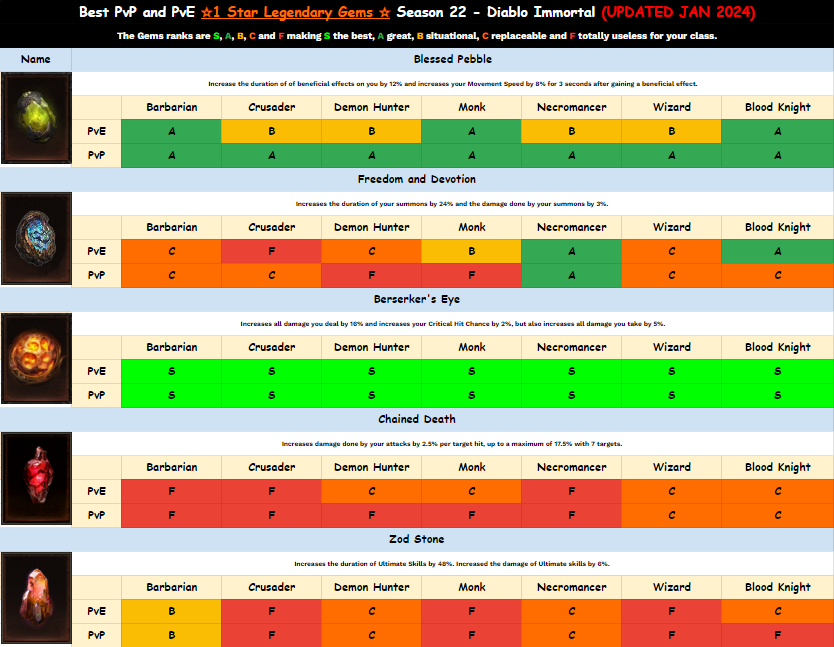Viewport: 834px width, 647px height.
Task: Click the Zod Stone gem icon
Action: (36, 599)
